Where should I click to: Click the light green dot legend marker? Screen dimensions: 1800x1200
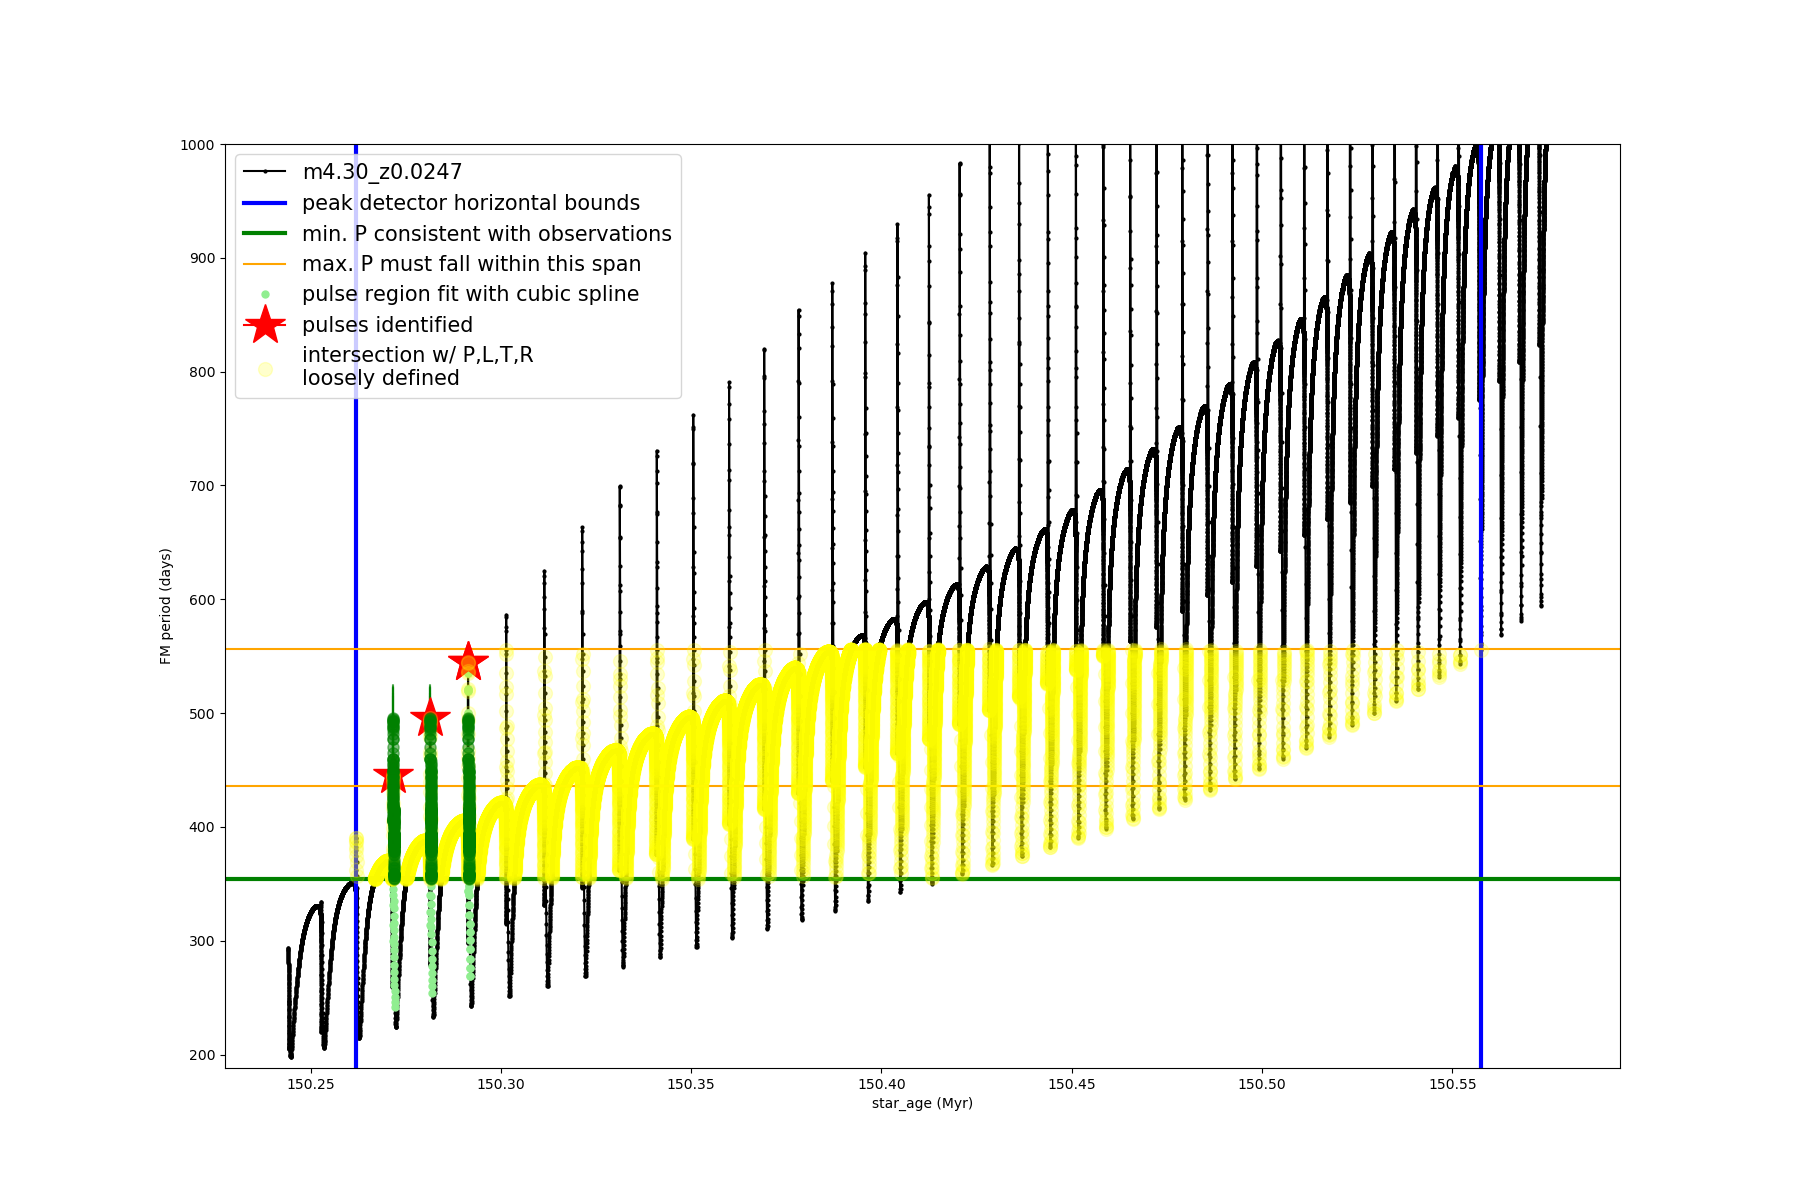[265, 294]
